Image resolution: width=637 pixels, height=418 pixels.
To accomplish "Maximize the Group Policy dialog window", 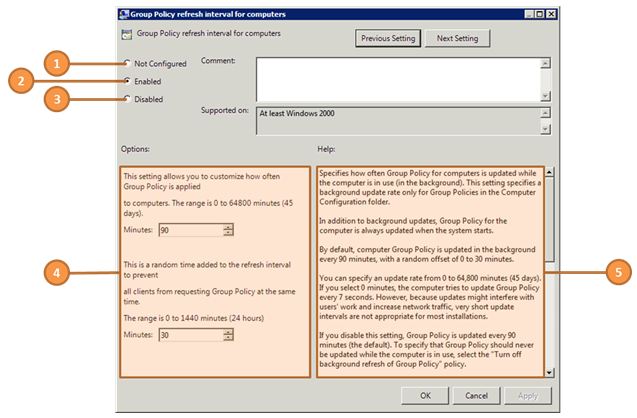I will 540,14.
